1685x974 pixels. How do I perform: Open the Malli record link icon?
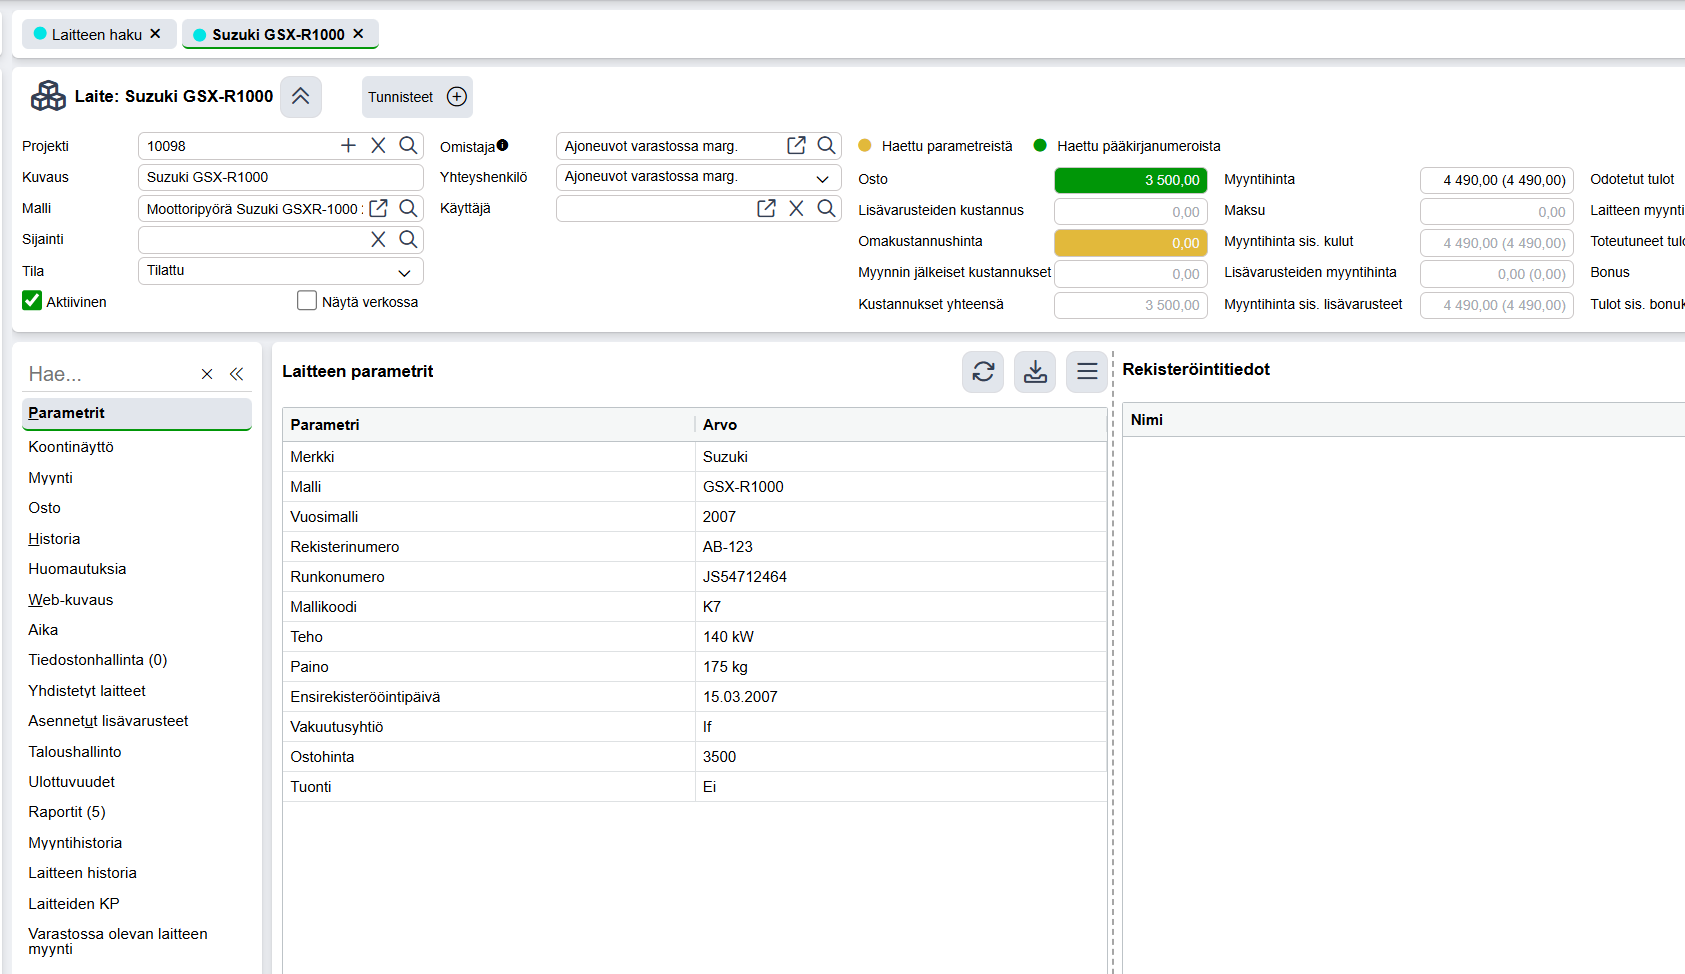(x=378, y=208)
